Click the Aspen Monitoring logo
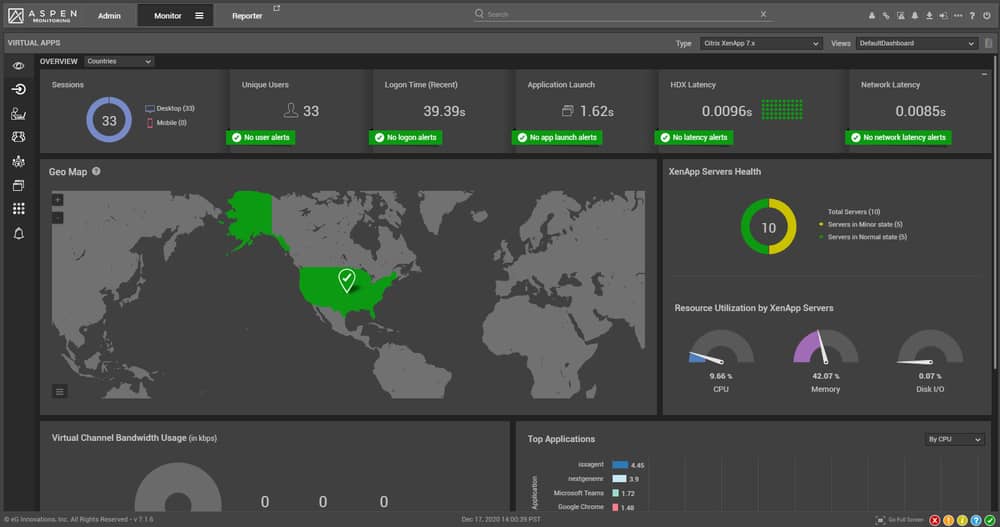The image size is (1000, 527). click(42, 15)
